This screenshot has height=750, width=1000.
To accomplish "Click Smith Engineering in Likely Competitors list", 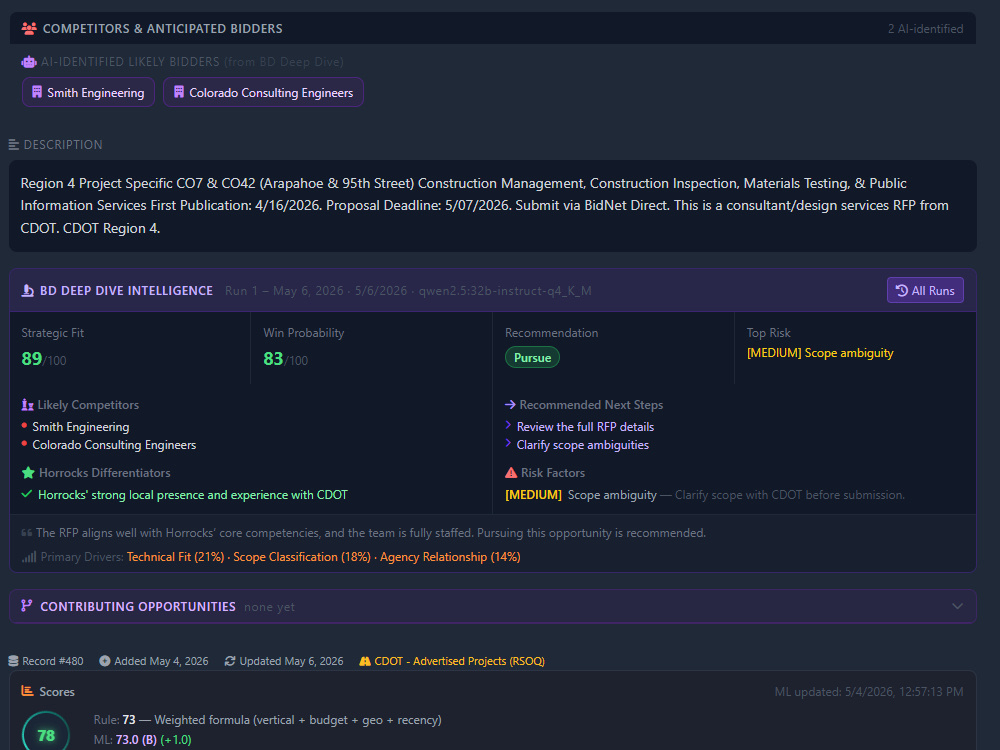I will coord(80,427).
